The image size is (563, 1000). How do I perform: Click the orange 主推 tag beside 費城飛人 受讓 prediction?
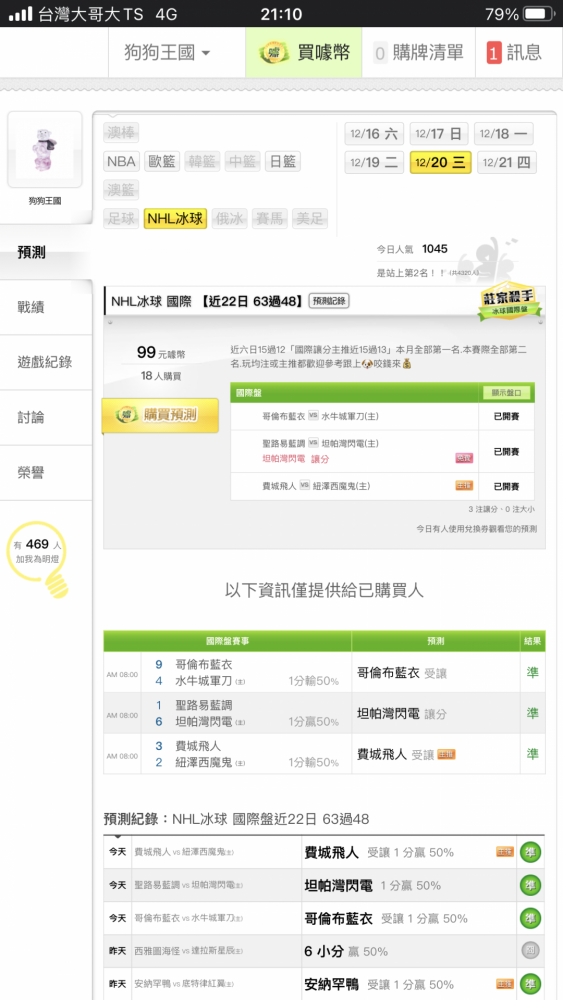coord(446,754)
